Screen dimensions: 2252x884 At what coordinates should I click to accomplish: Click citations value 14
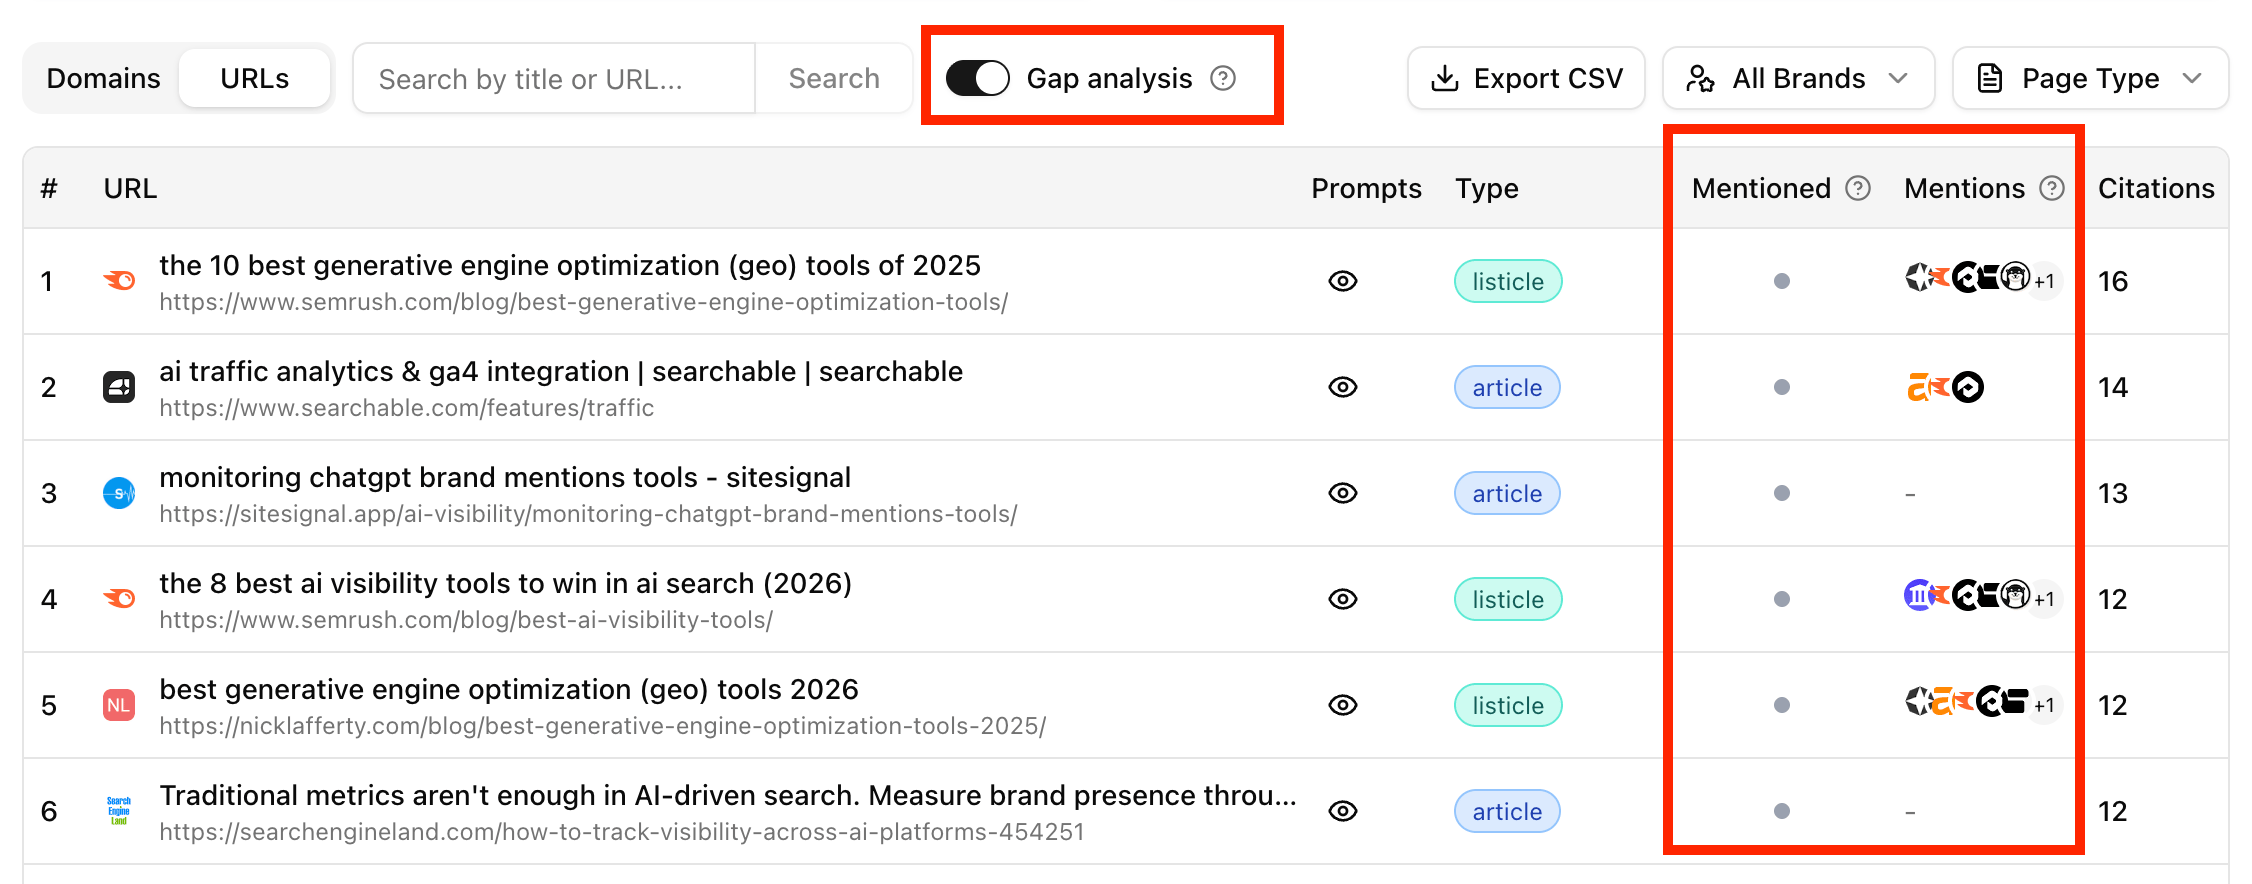coord(2113,387)
